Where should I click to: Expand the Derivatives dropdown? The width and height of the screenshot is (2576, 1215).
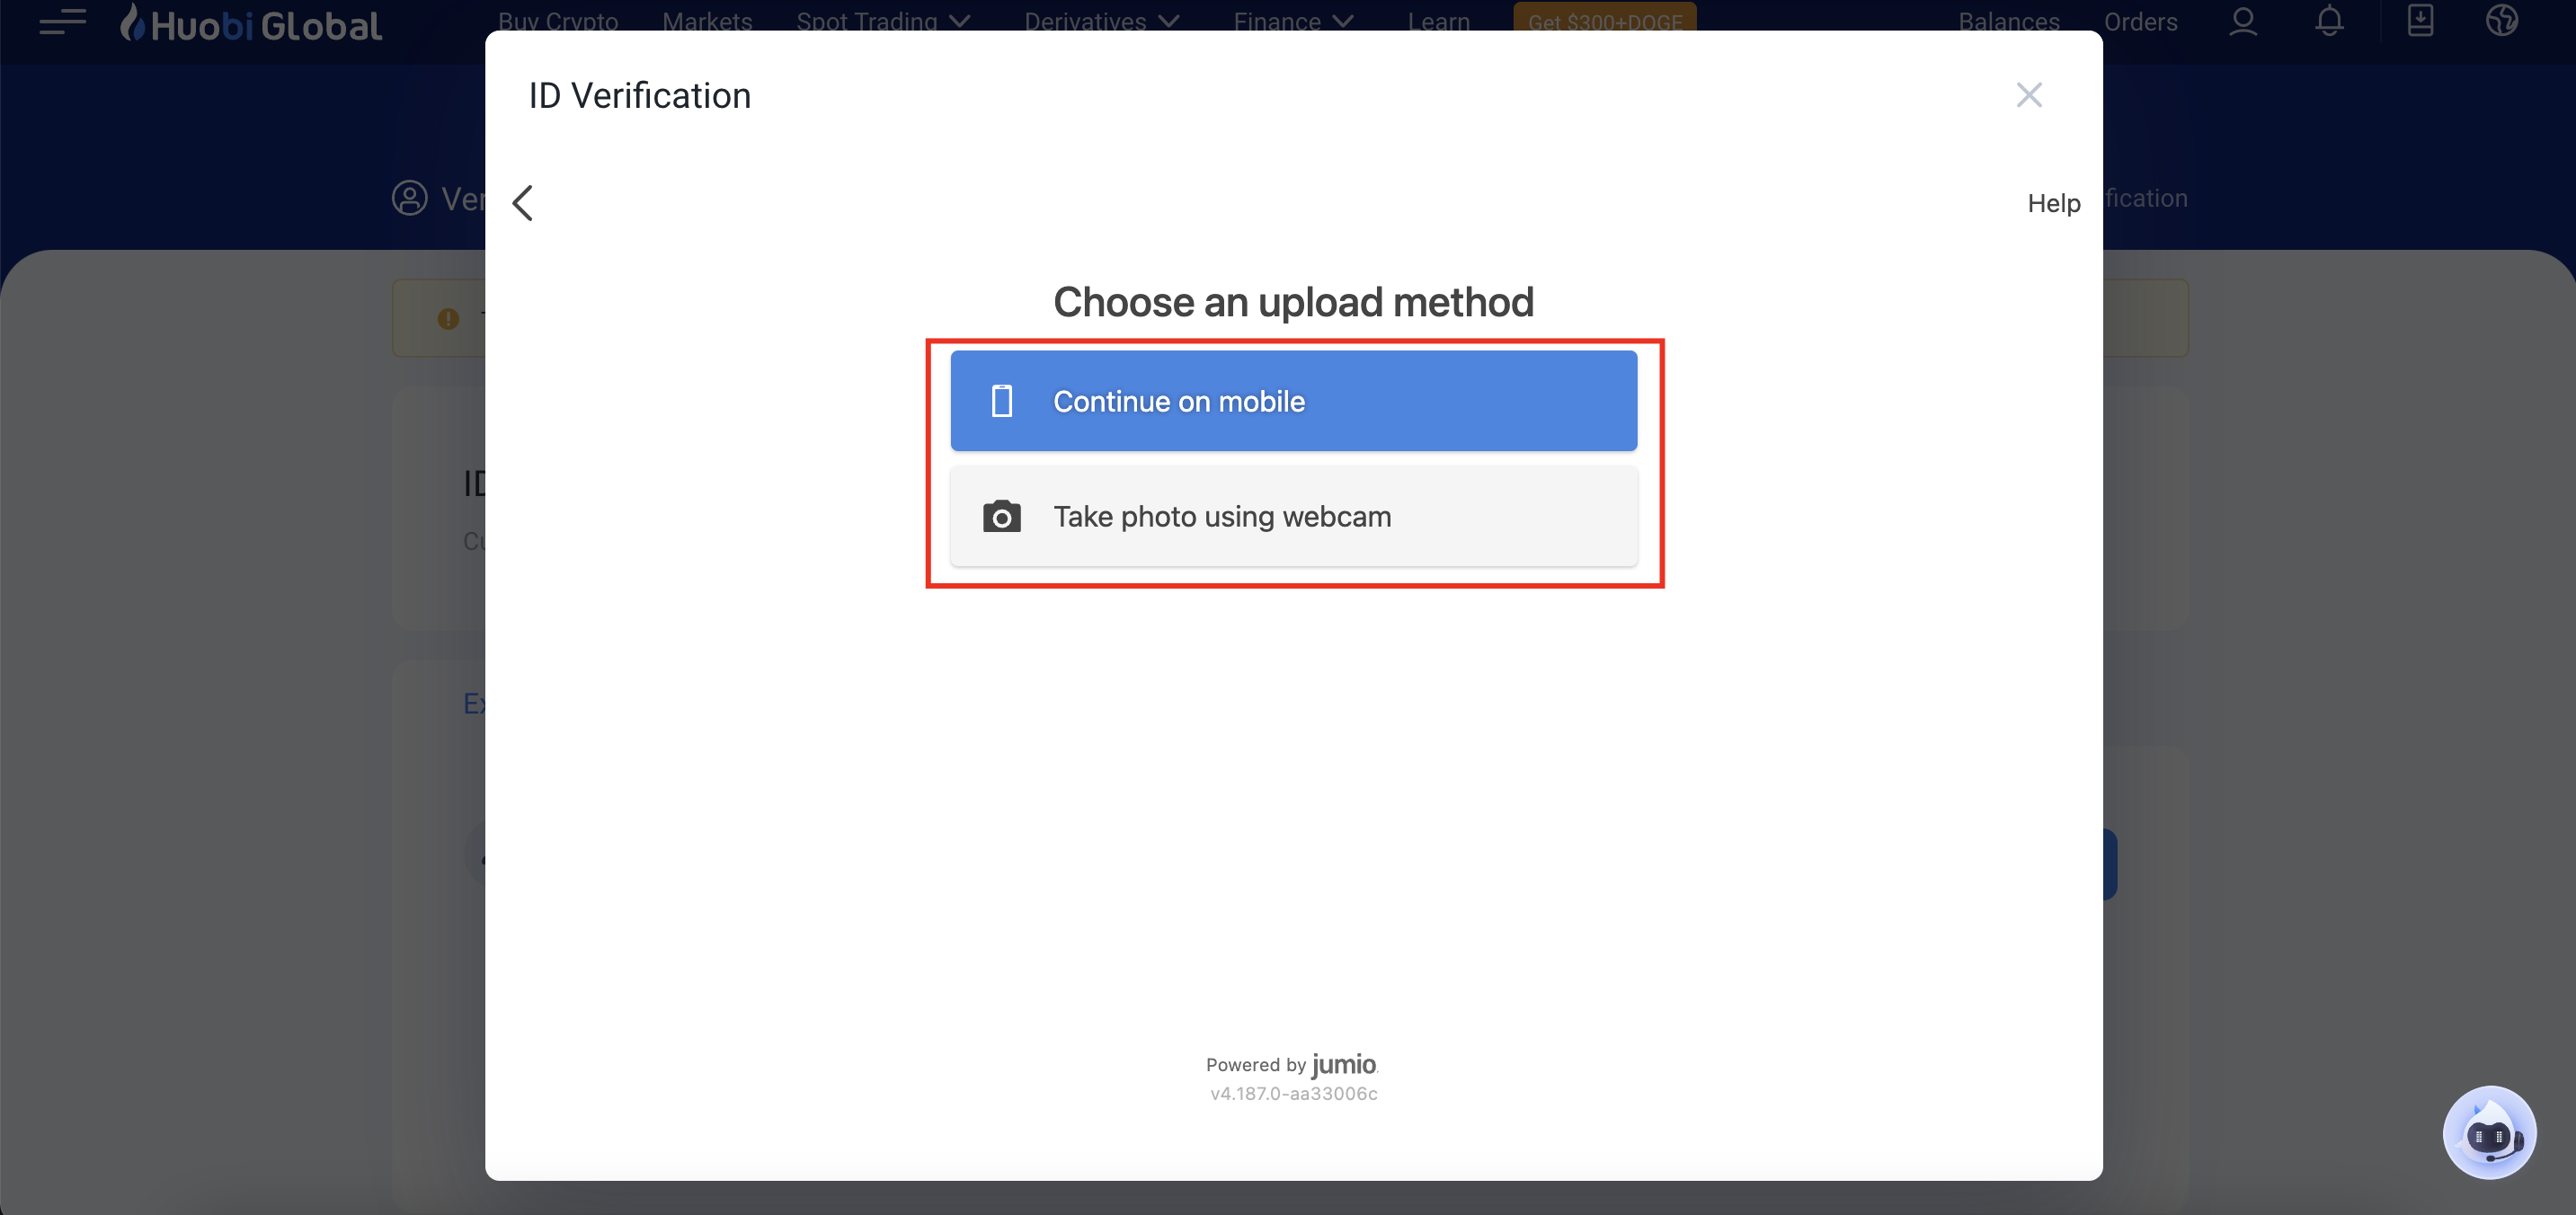click(1101, 22)
